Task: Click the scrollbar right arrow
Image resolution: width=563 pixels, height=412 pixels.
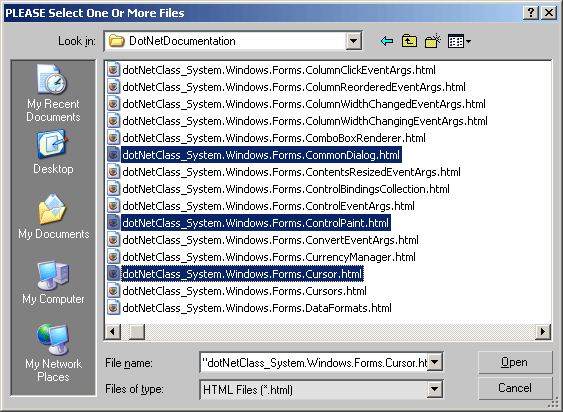Action: [x=543, y=331]
